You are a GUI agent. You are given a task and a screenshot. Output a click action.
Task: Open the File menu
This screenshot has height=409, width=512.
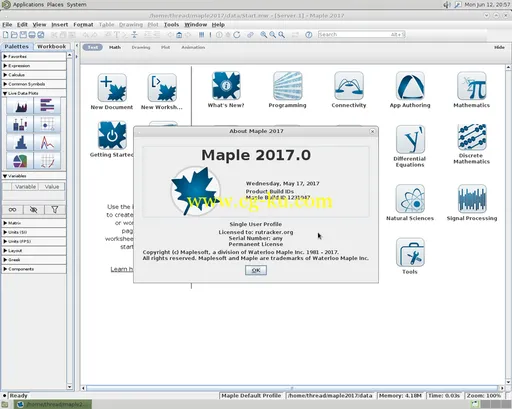tap(7, 25)
